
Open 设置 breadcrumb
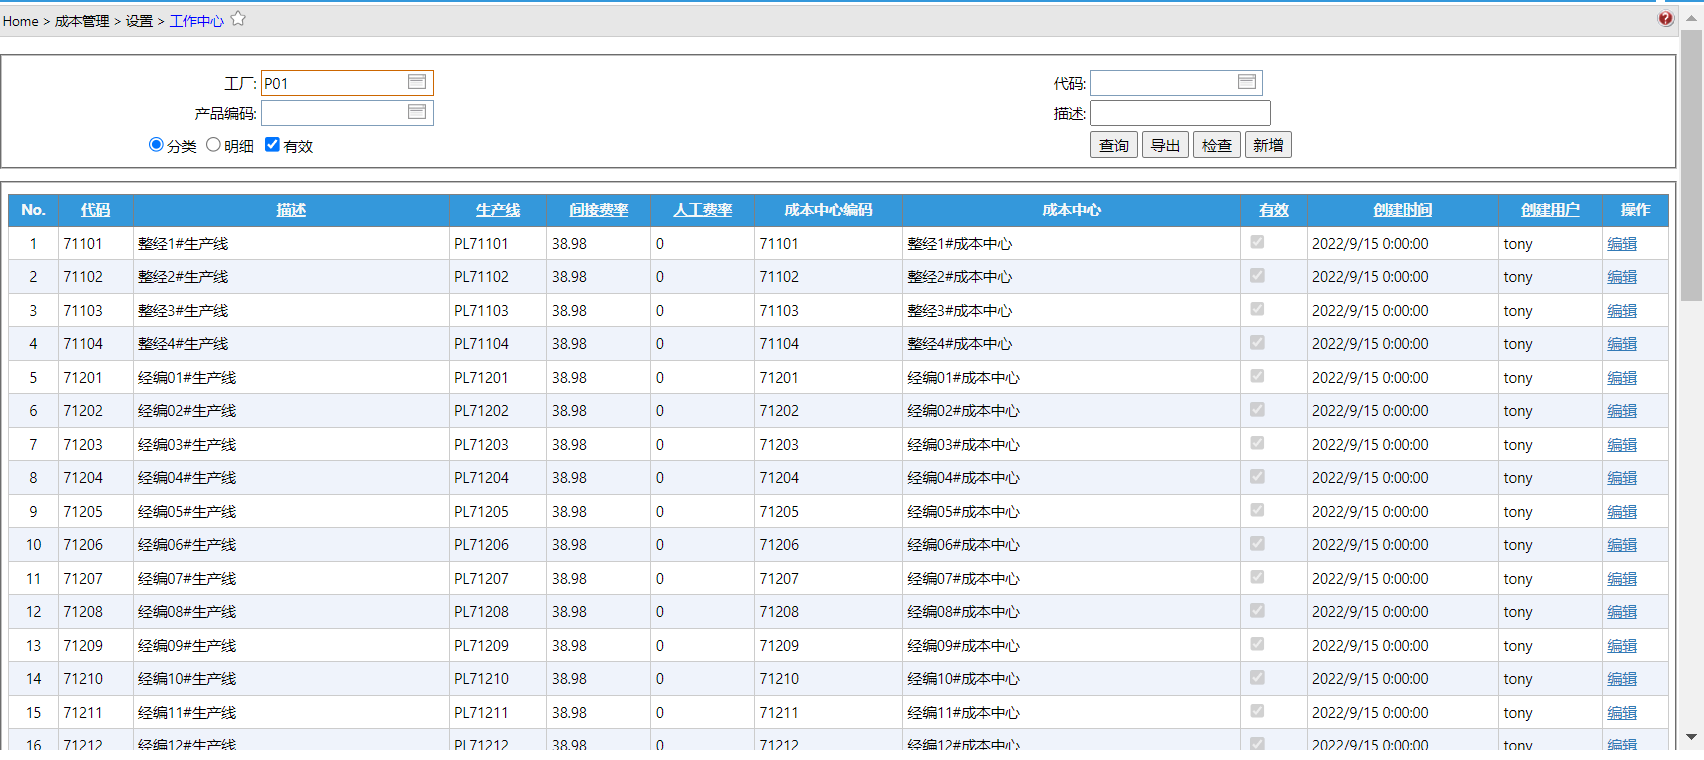(139, 21)
